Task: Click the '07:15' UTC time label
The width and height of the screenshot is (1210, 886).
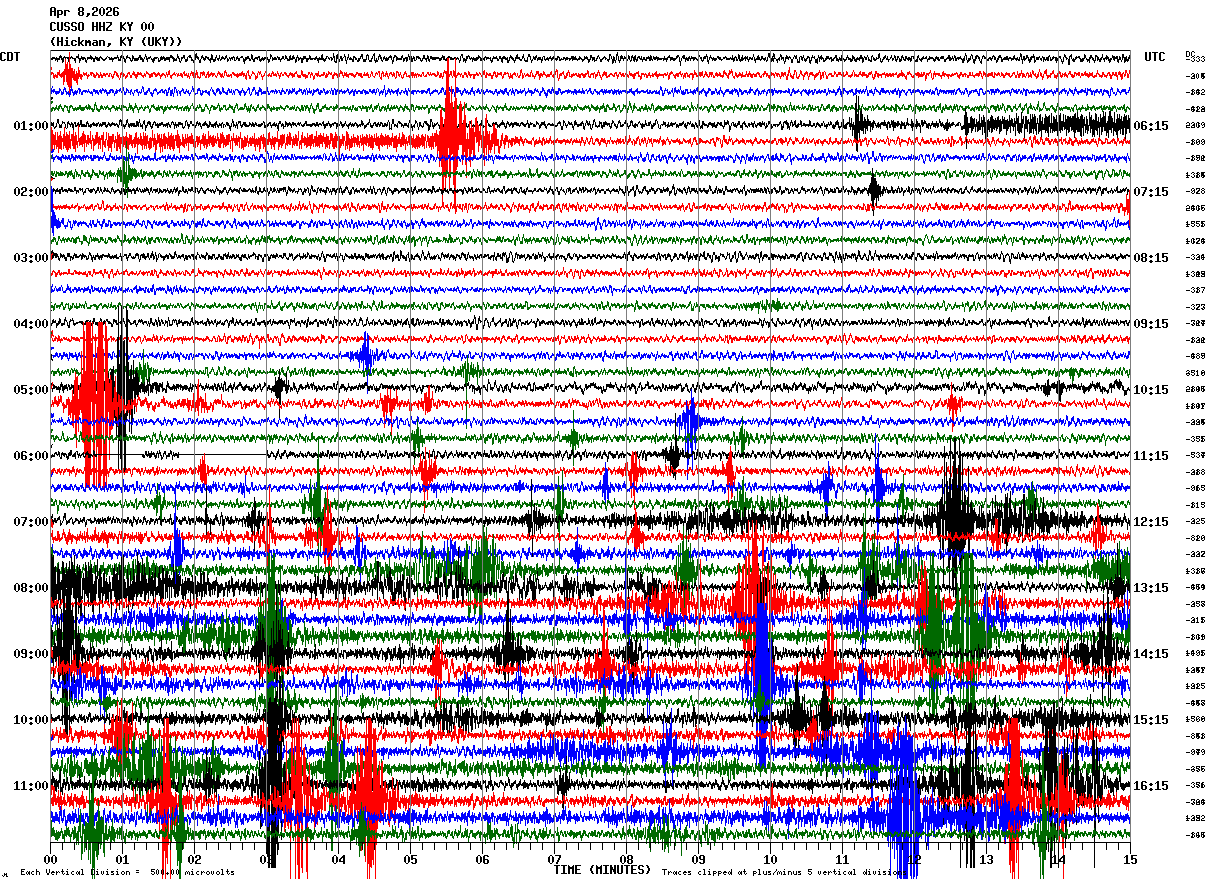Action: tap(1151, 192)
